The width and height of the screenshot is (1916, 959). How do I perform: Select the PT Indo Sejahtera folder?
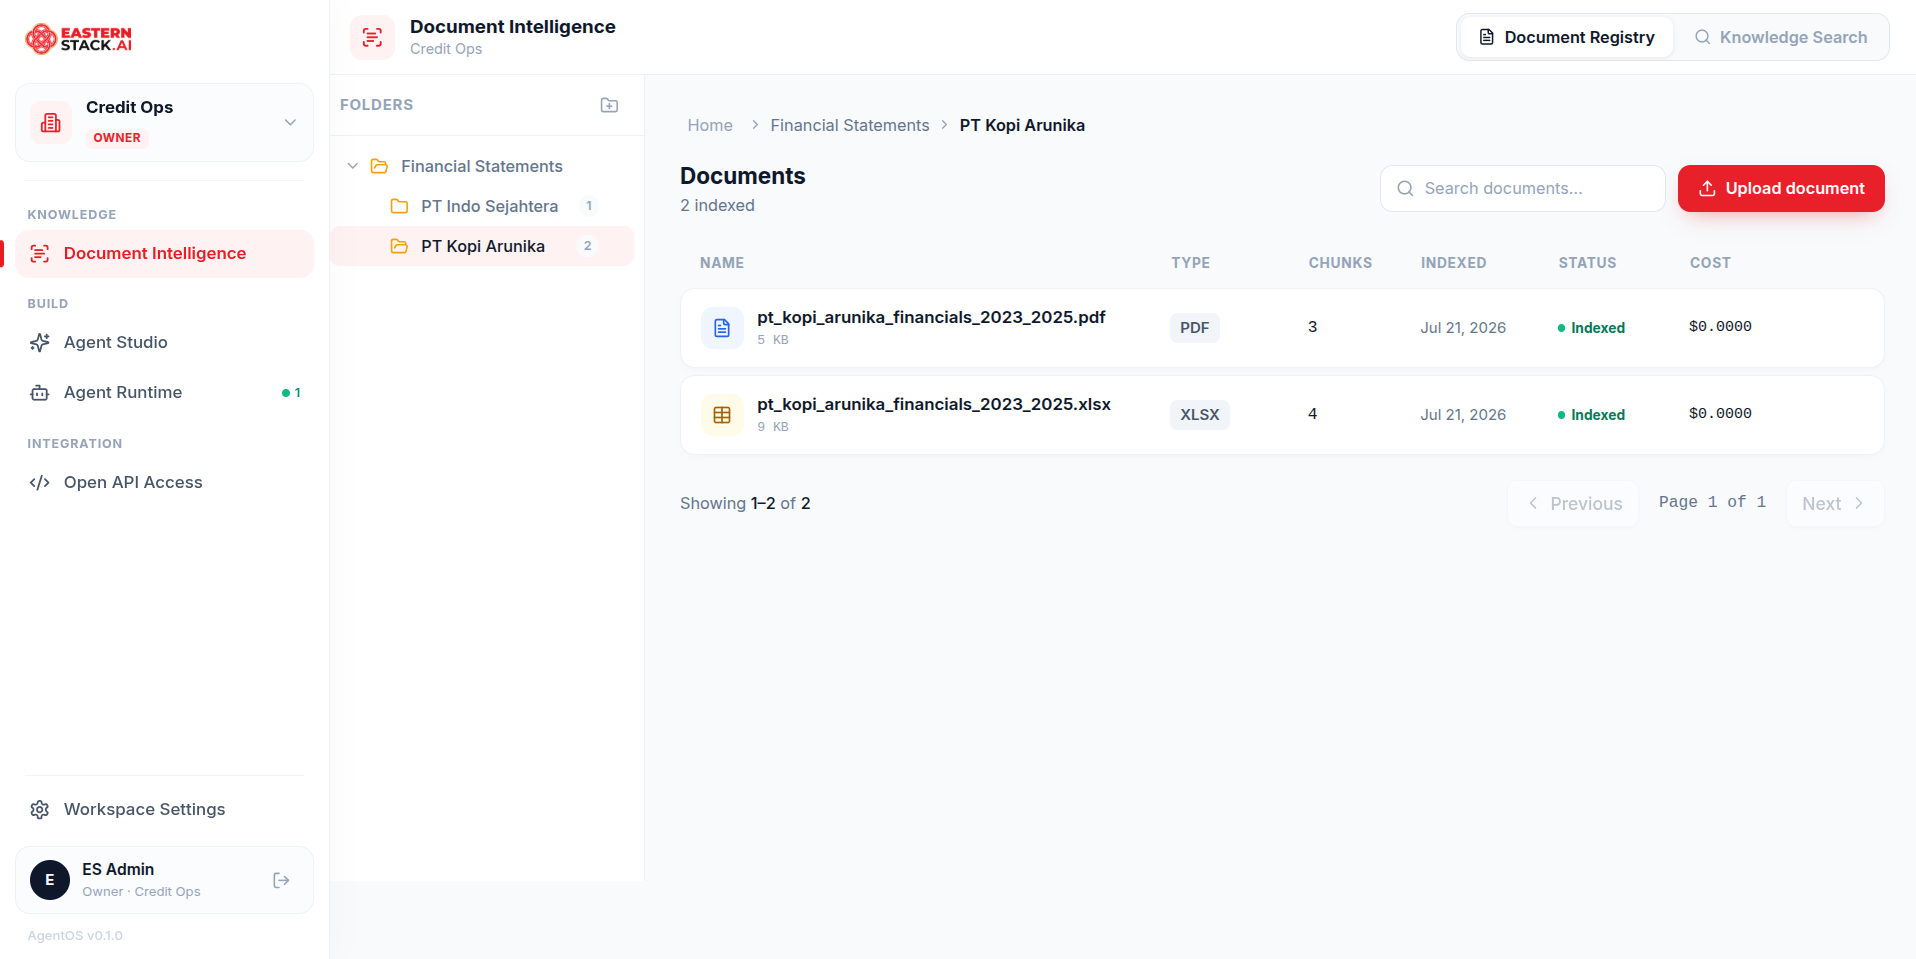click(482, 206)
